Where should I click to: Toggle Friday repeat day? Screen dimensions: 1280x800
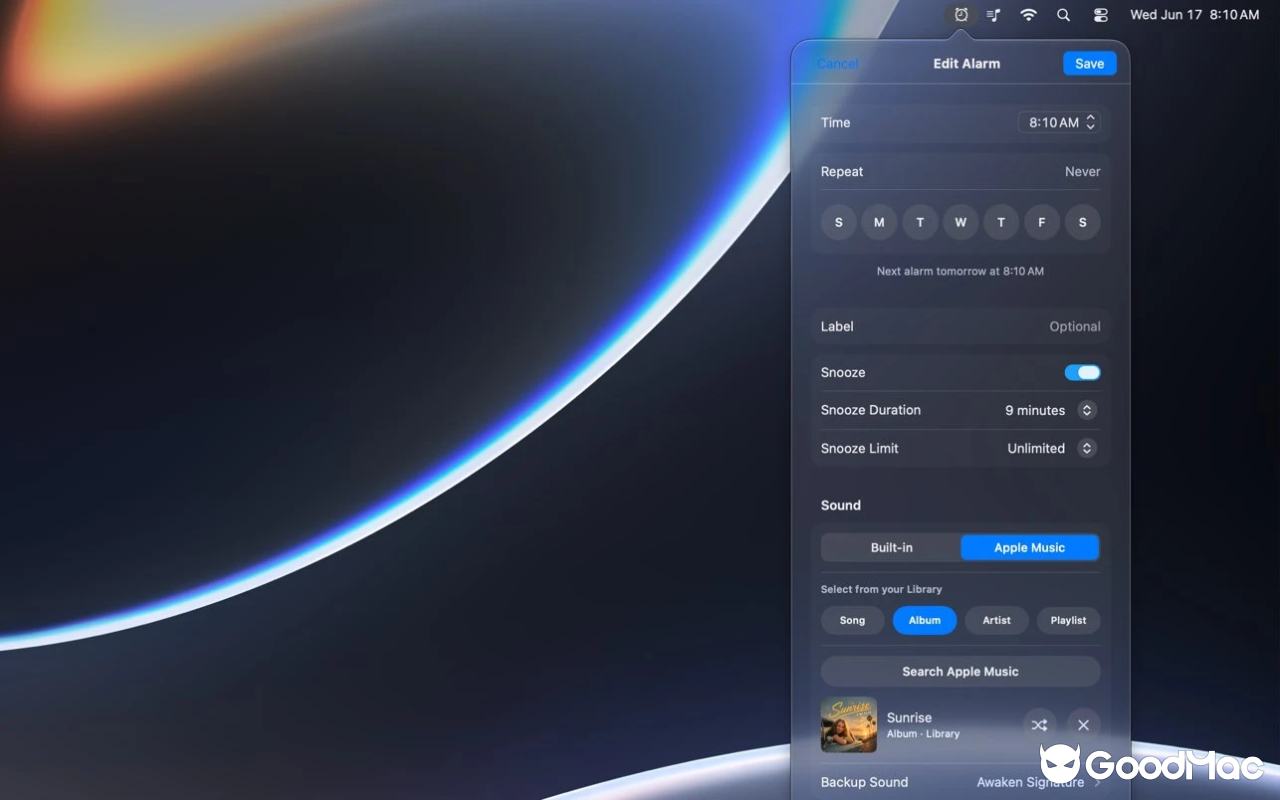click(1042, 222)
